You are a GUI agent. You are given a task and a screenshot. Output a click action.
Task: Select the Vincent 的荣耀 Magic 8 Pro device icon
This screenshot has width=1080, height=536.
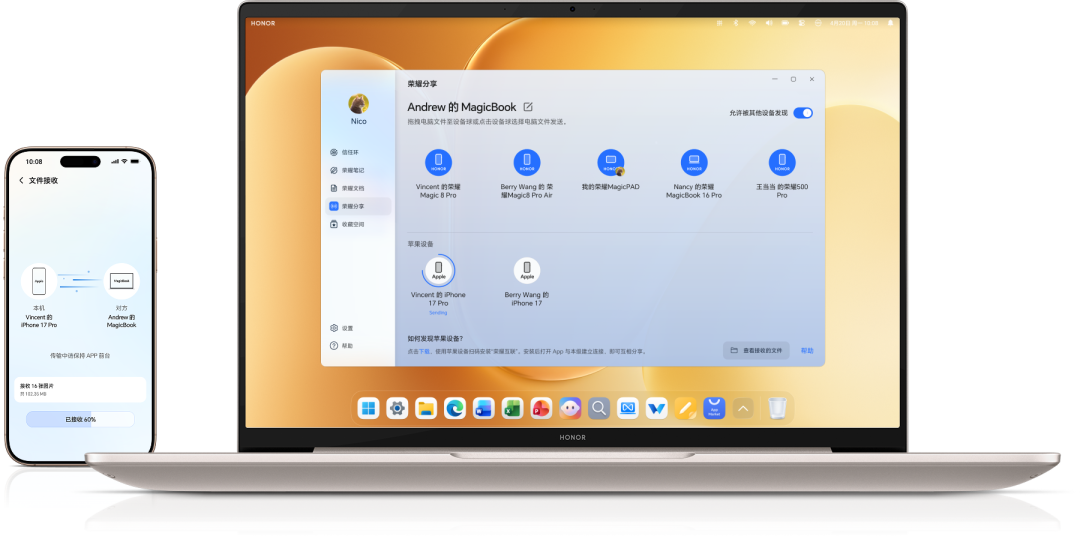(438, 163)
